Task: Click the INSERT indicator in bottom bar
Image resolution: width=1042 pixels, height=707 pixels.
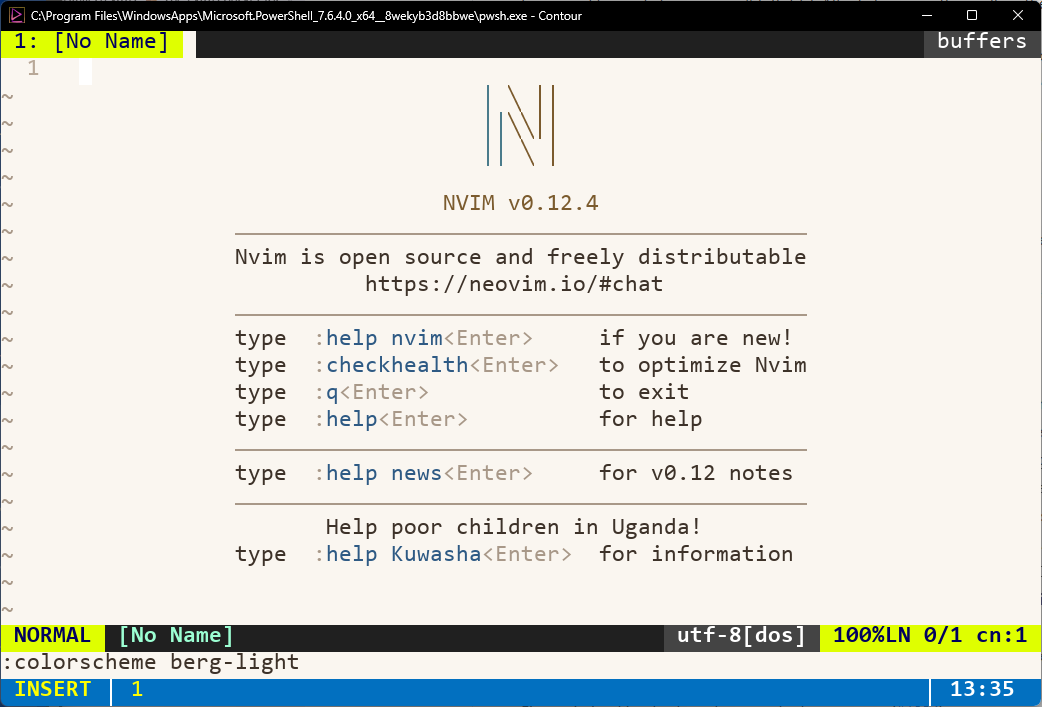Action: click(x=53, y=690)
